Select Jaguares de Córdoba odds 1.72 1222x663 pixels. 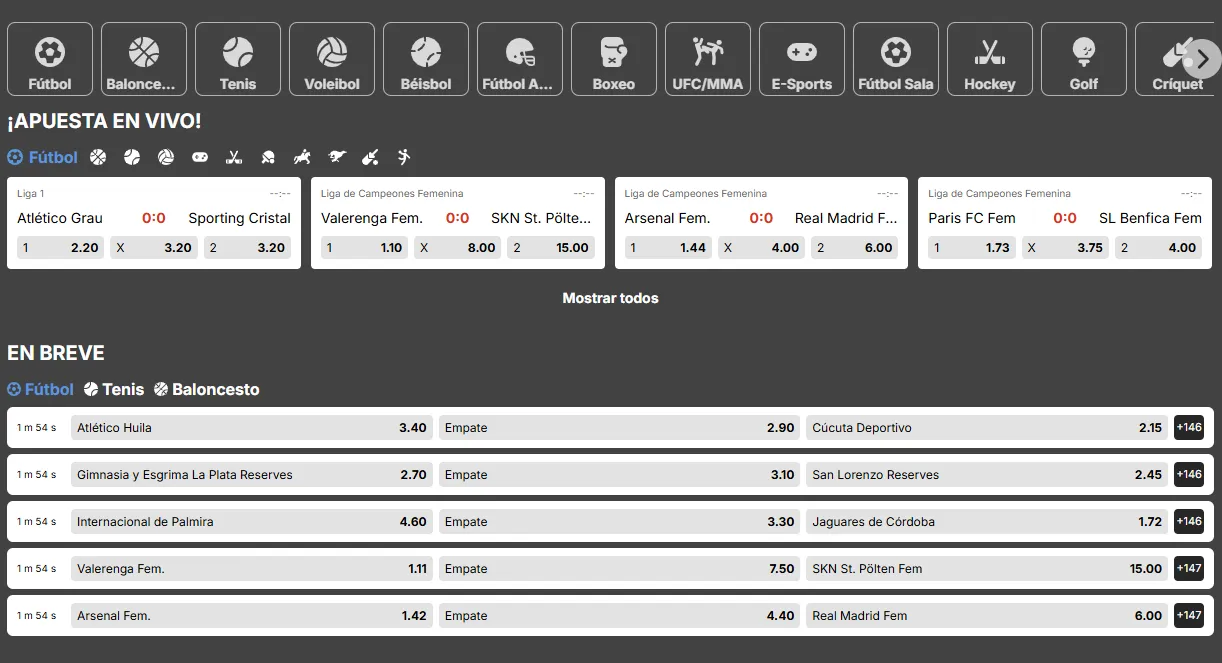tap(986, 521)
